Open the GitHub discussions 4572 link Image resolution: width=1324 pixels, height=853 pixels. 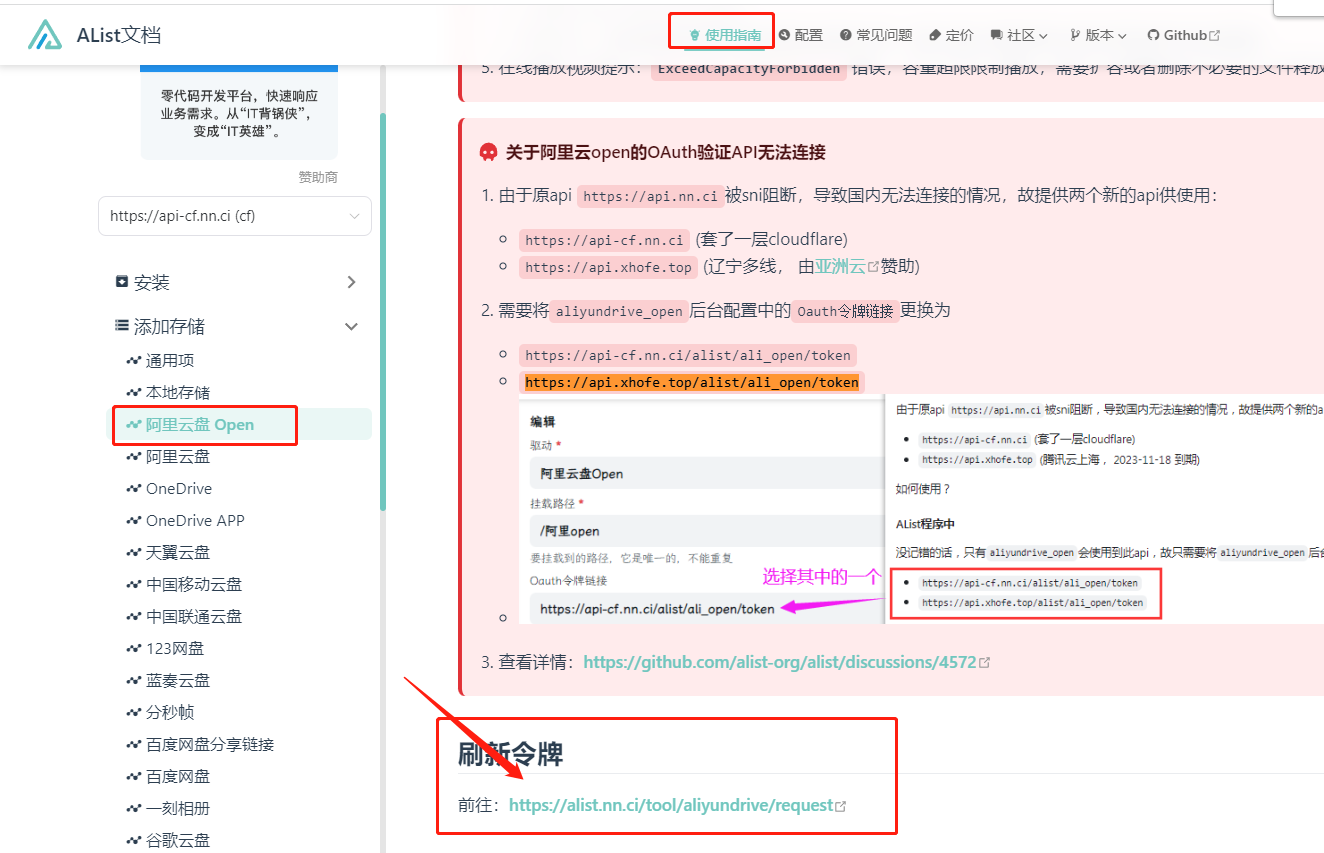pyautogui.click(x=780, y=662)
